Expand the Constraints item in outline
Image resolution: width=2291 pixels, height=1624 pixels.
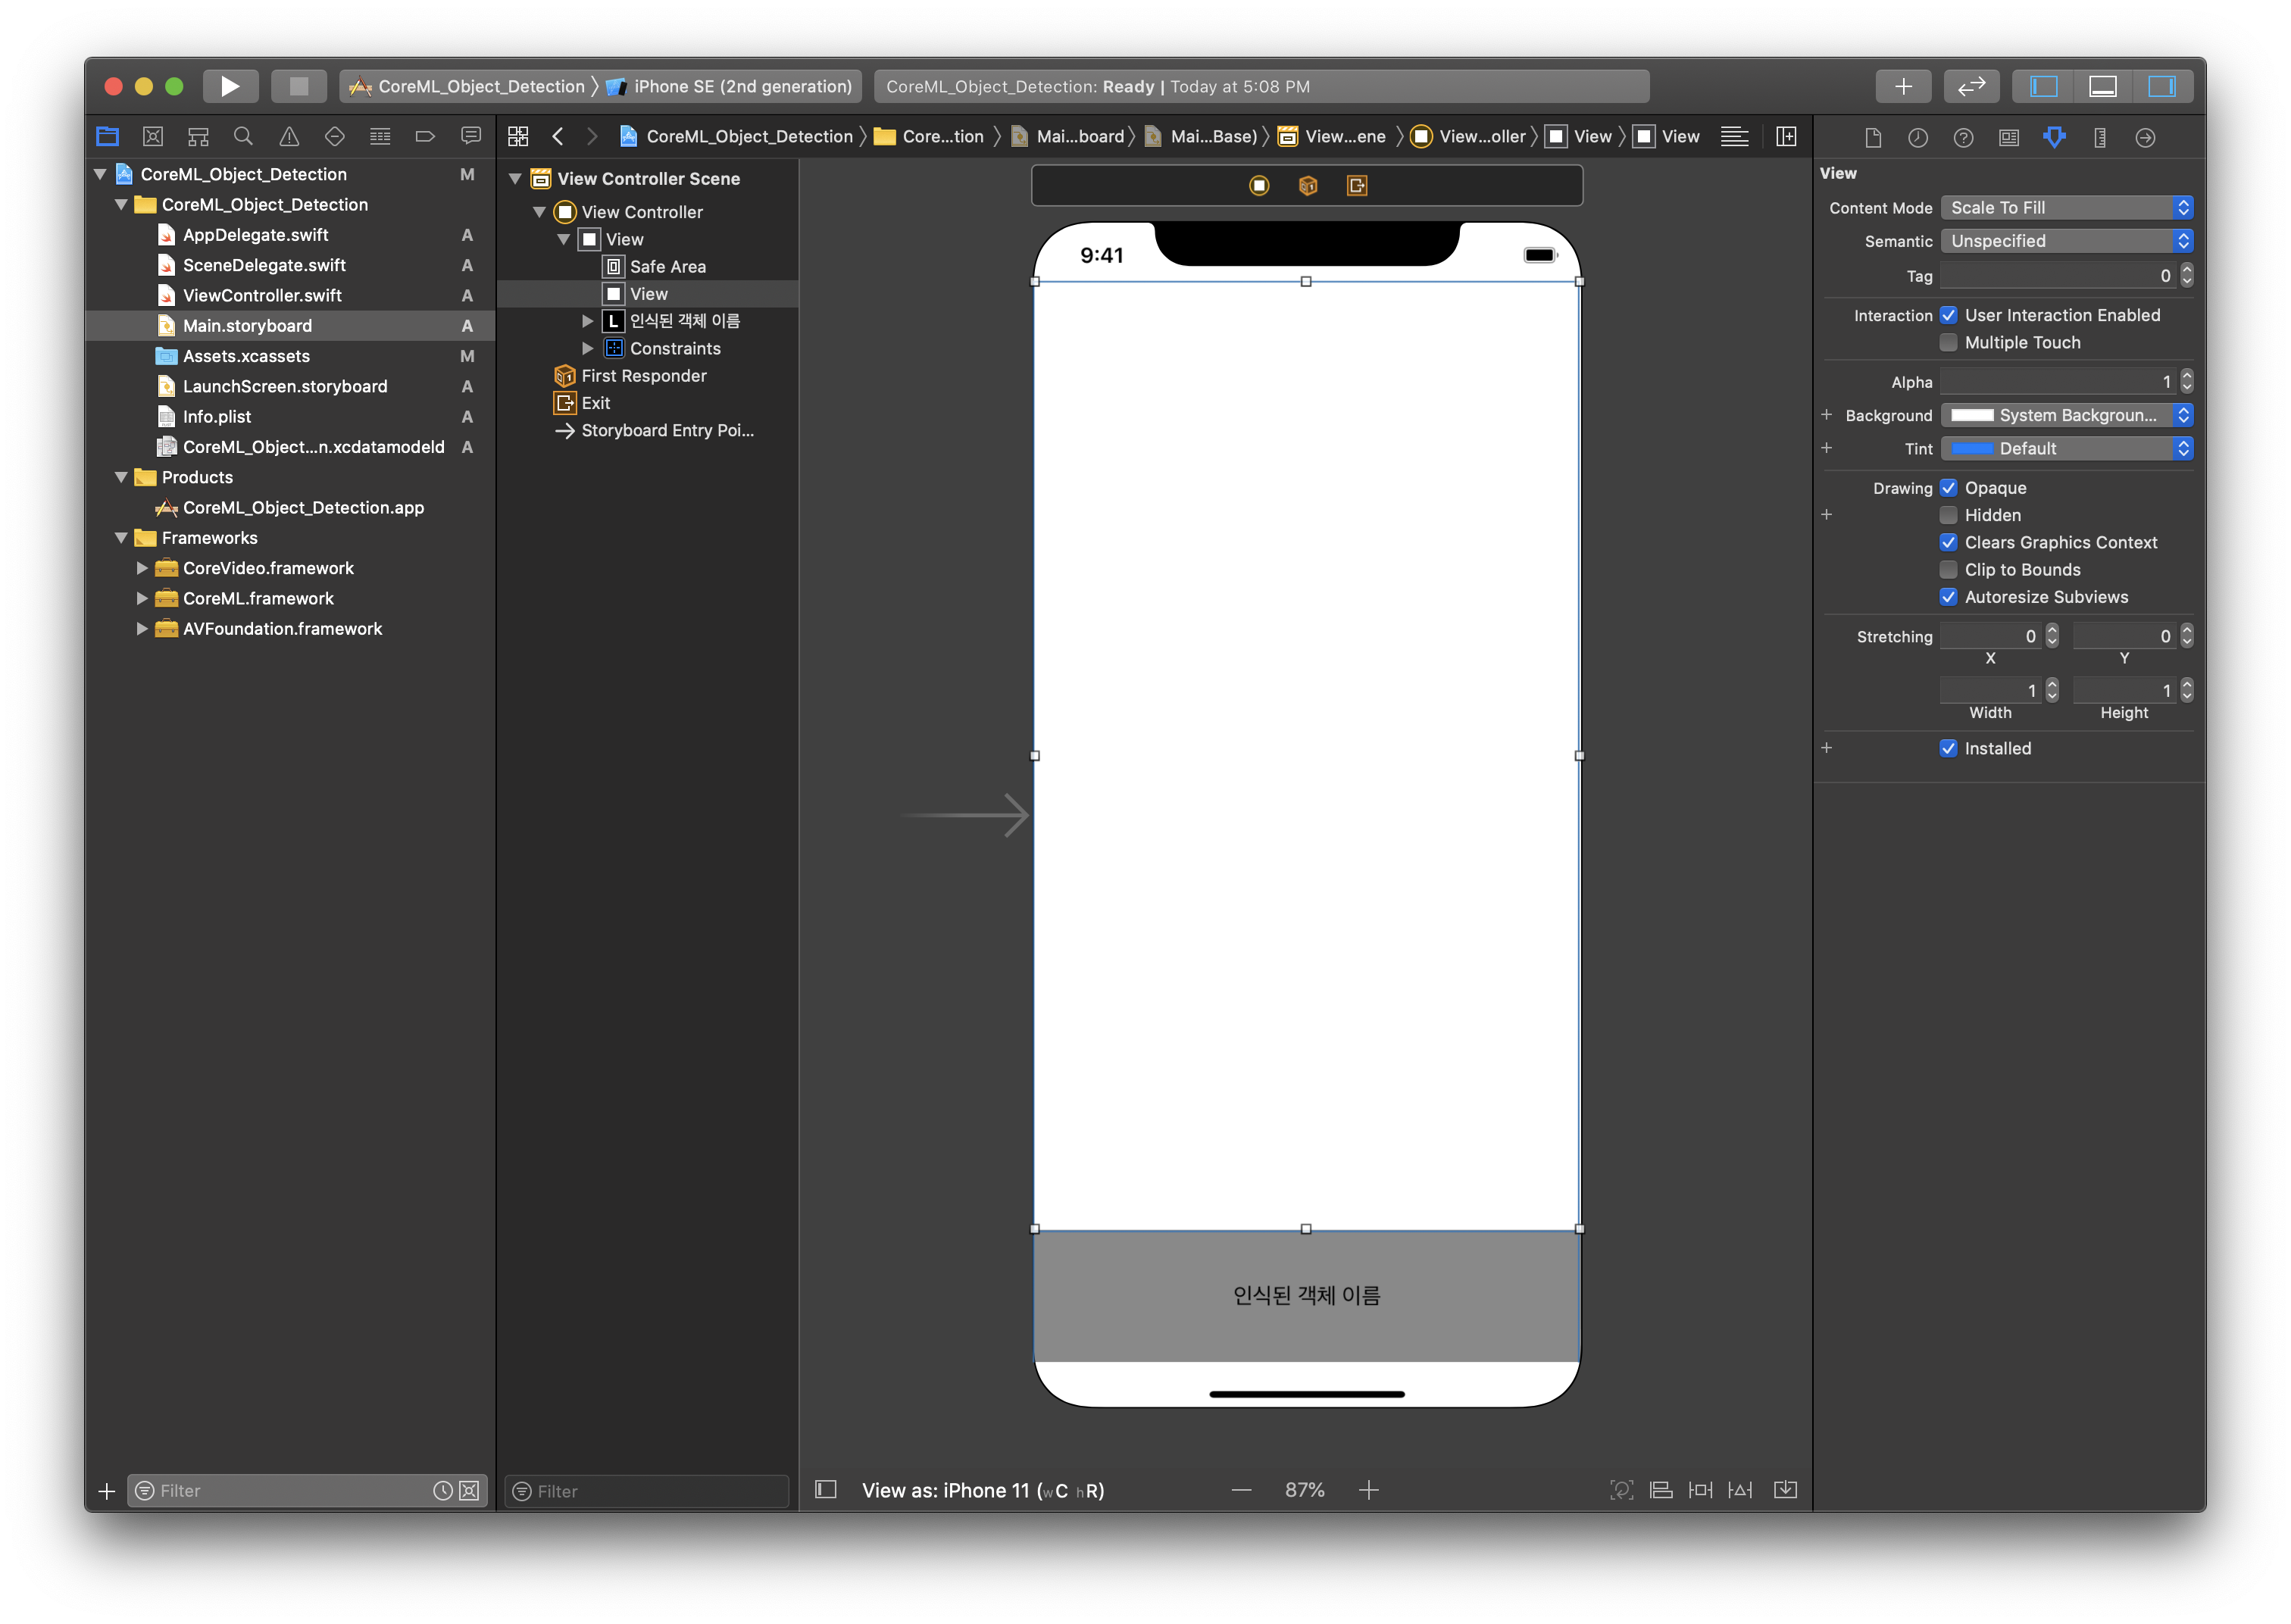tap(588, 348)
